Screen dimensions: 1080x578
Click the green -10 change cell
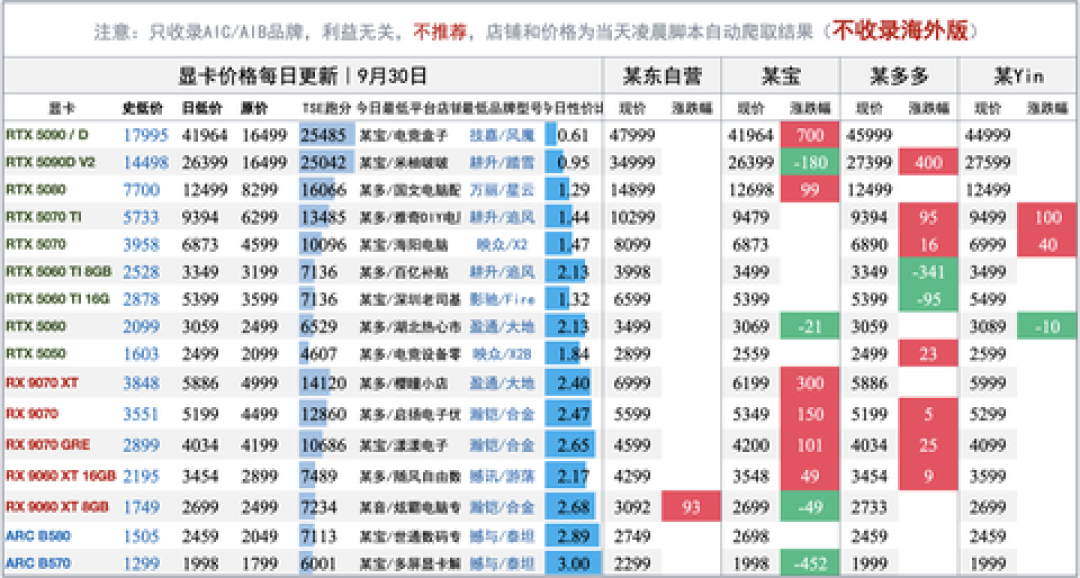(x=1048, y=327)
